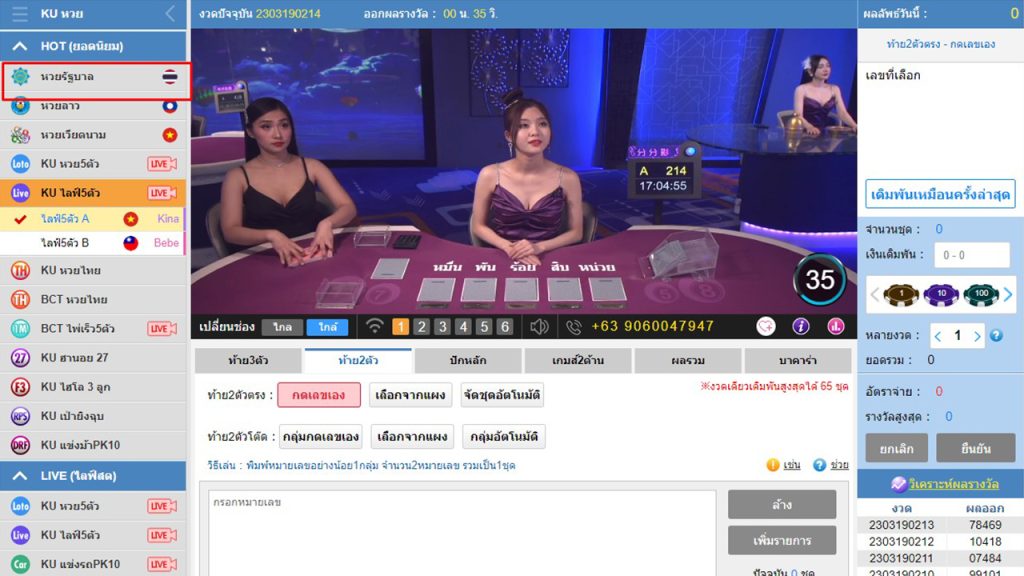This screenshot has height=576, width=1024.
Task: Click the phone icon beside +63 number
Action: (573, 327)
